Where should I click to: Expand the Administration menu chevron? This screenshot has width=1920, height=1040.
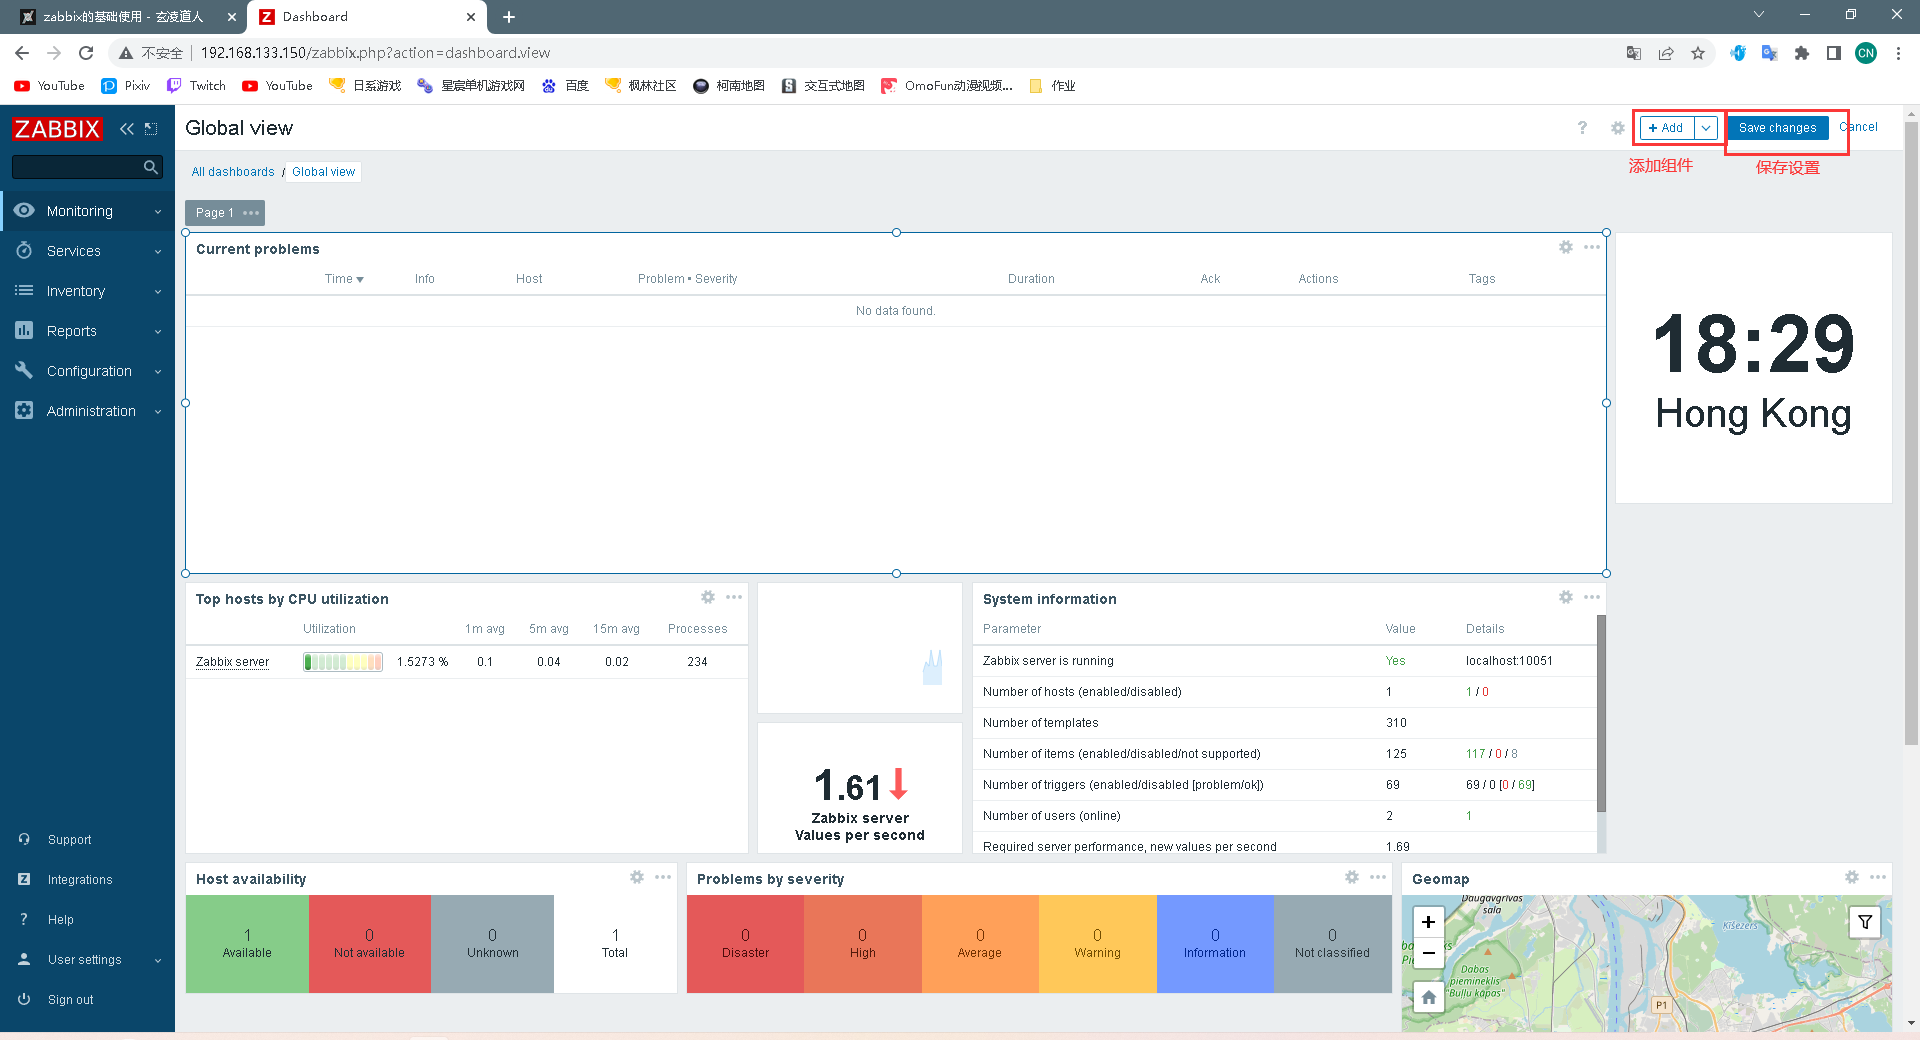tap(157, 411)
